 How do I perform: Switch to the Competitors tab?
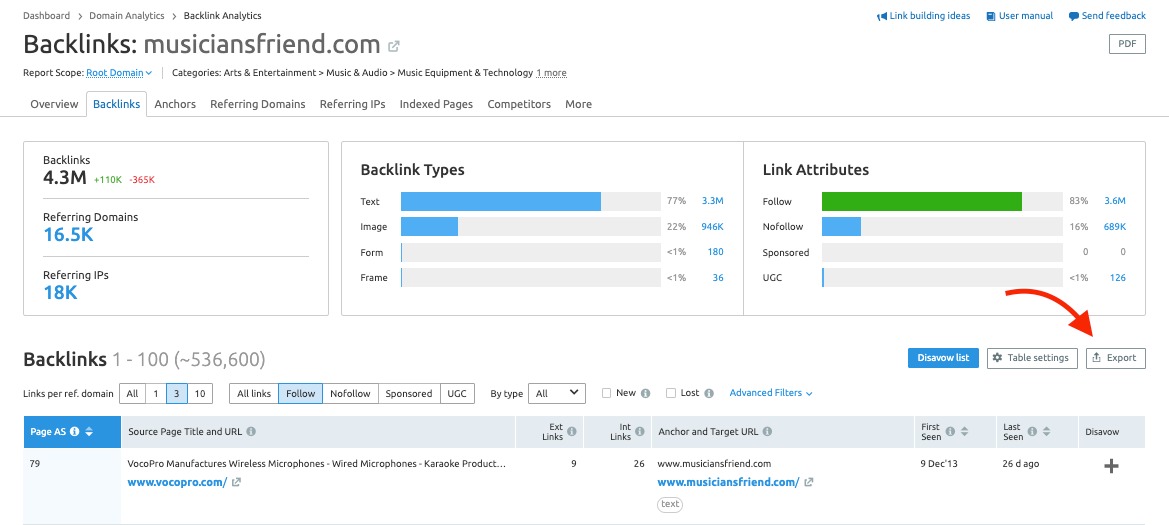519,104
